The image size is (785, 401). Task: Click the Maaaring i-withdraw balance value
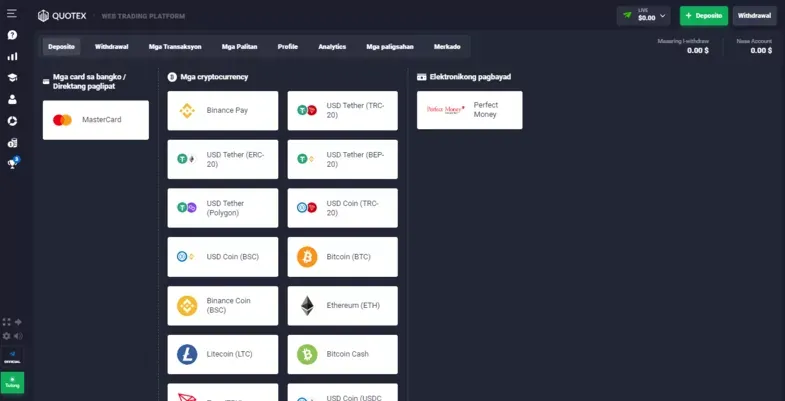697,51
